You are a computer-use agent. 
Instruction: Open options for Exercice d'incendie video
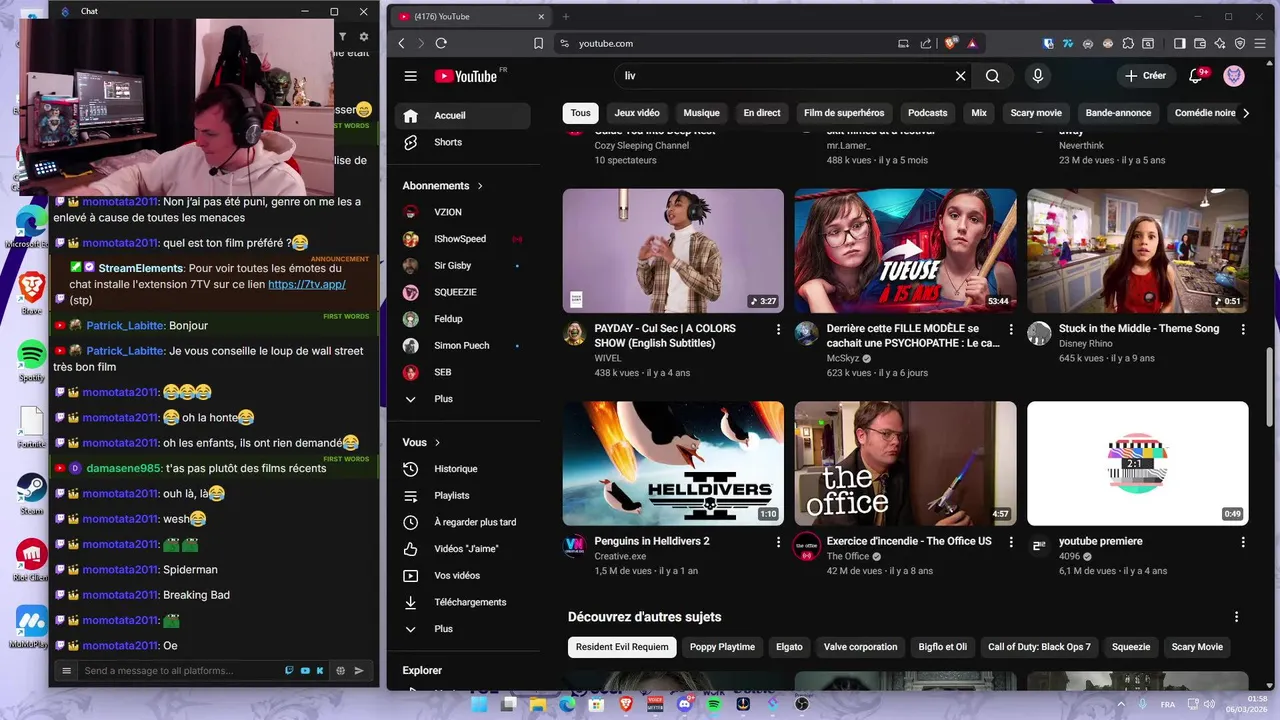pos(1011,542)
